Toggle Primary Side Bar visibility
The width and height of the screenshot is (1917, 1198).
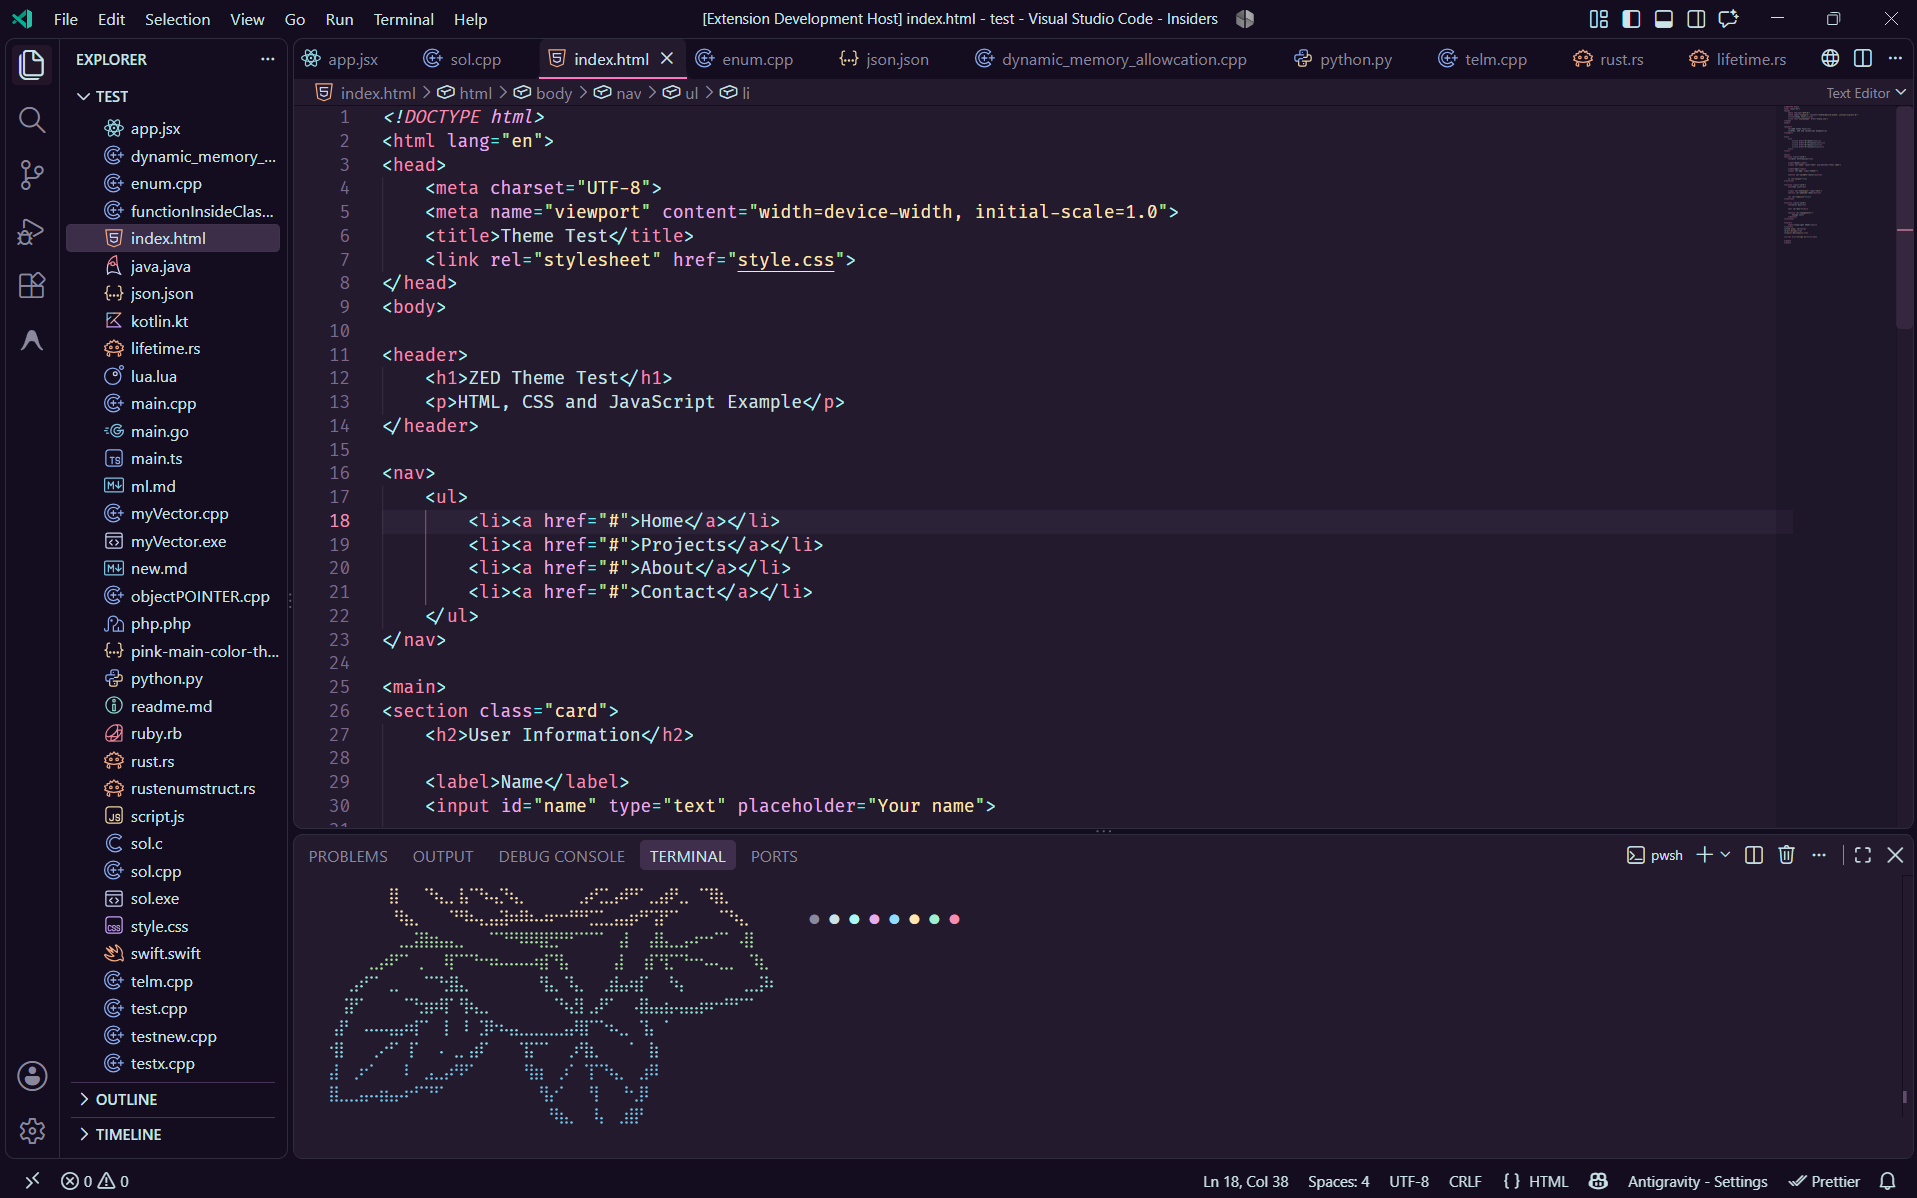(x=1631, y=19)
